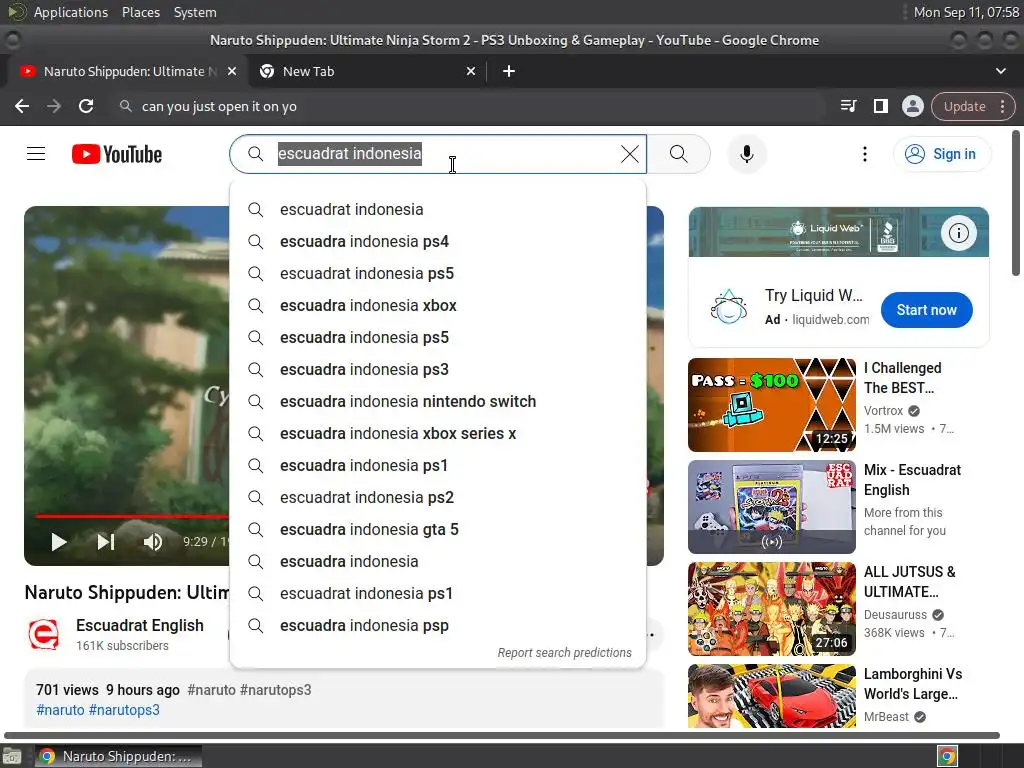Select suggestion 'escuadrat indonesia'

pos(438,210)
